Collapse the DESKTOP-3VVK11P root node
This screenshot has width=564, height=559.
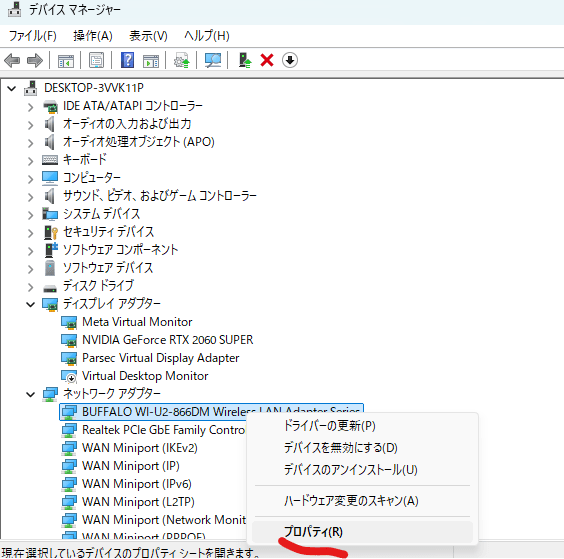[12, 88]
